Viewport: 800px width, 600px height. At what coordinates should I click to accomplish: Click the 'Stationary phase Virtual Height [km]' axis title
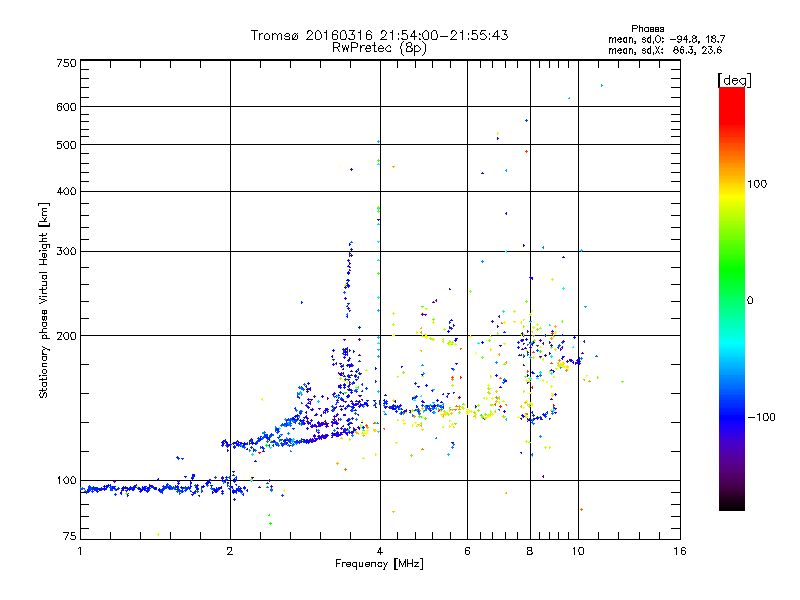(43, 301)
